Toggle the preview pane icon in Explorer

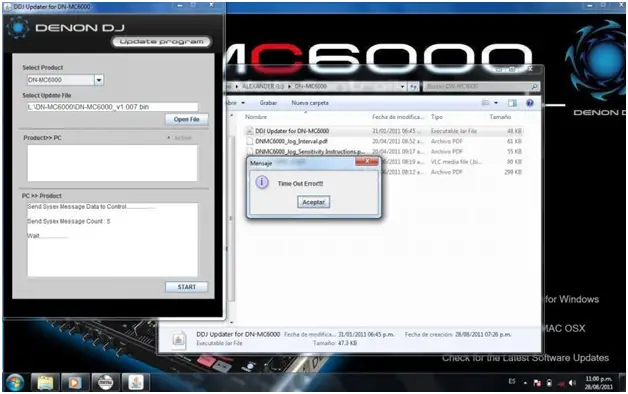click(x=512, y=103)
